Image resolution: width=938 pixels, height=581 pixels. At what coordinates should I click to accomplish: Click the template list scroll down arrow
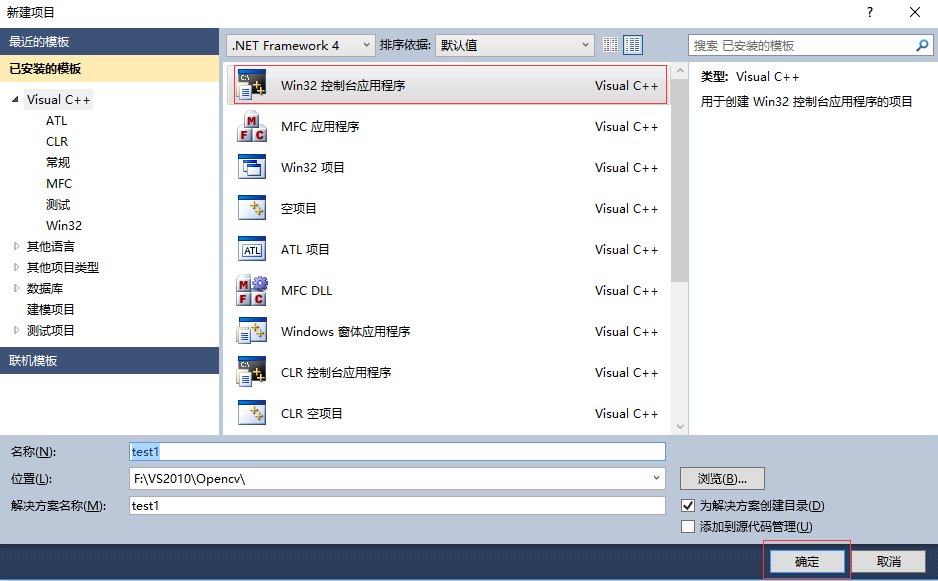point(680,427)
